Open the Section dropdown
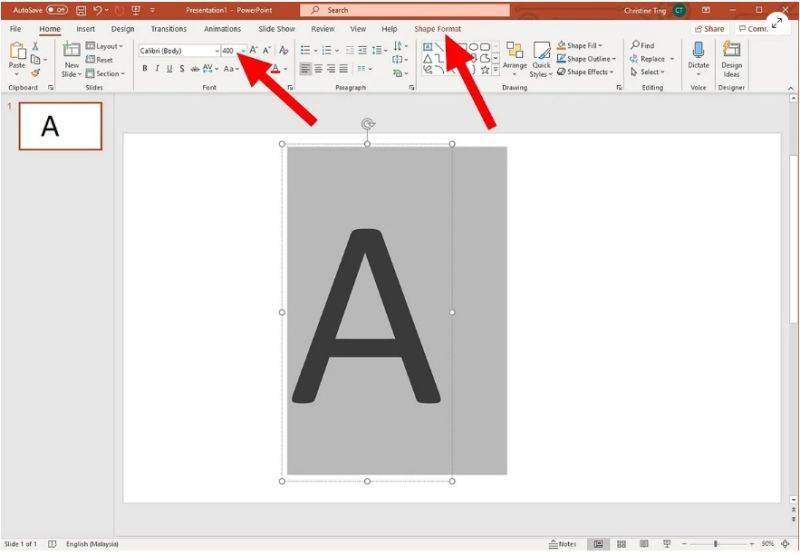This screenshot has height=555, width=800. (x=105, y=73)
